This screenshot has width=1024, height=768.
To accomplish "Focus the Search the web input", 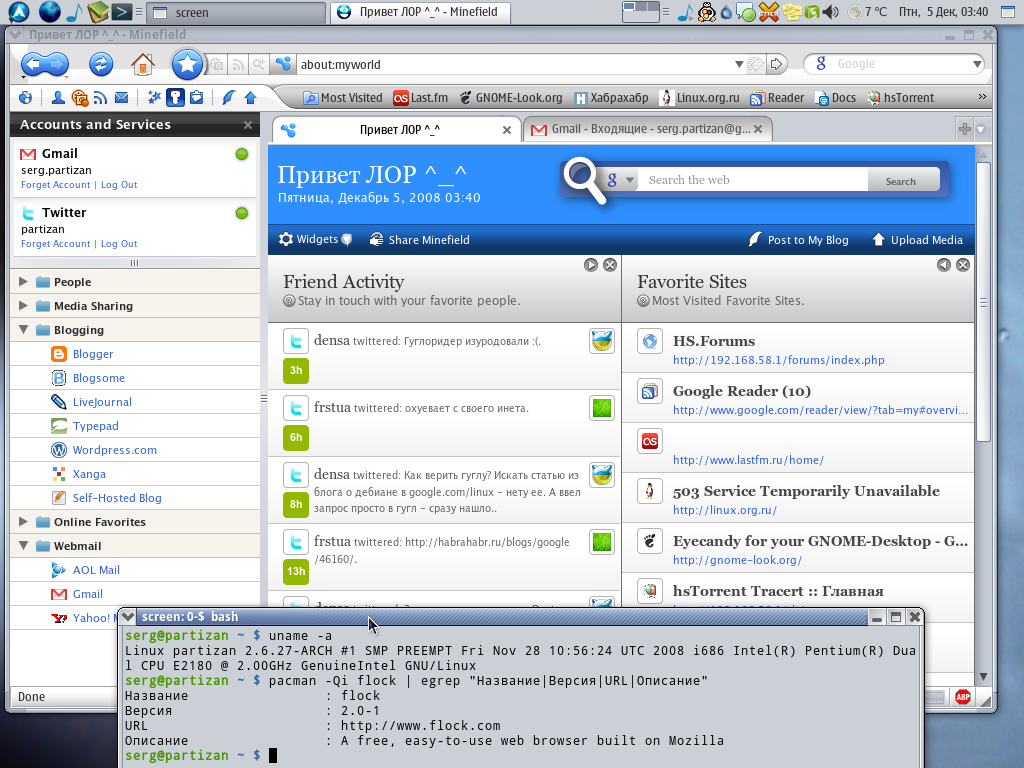I will 753,180.
